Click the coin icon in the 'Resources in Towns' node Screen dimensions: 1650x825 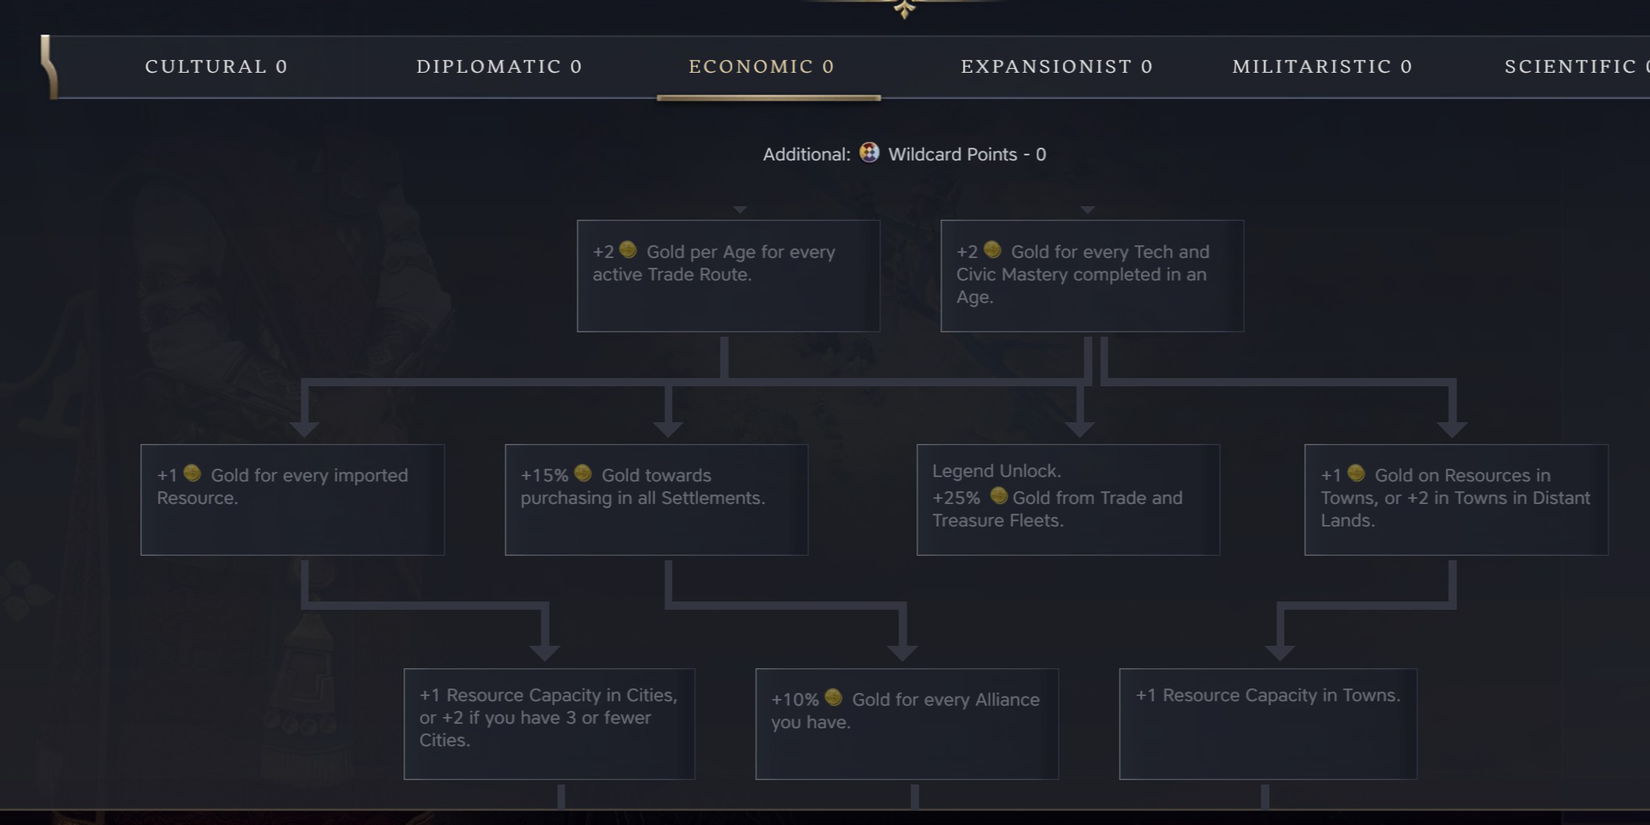click(1355, 473)
